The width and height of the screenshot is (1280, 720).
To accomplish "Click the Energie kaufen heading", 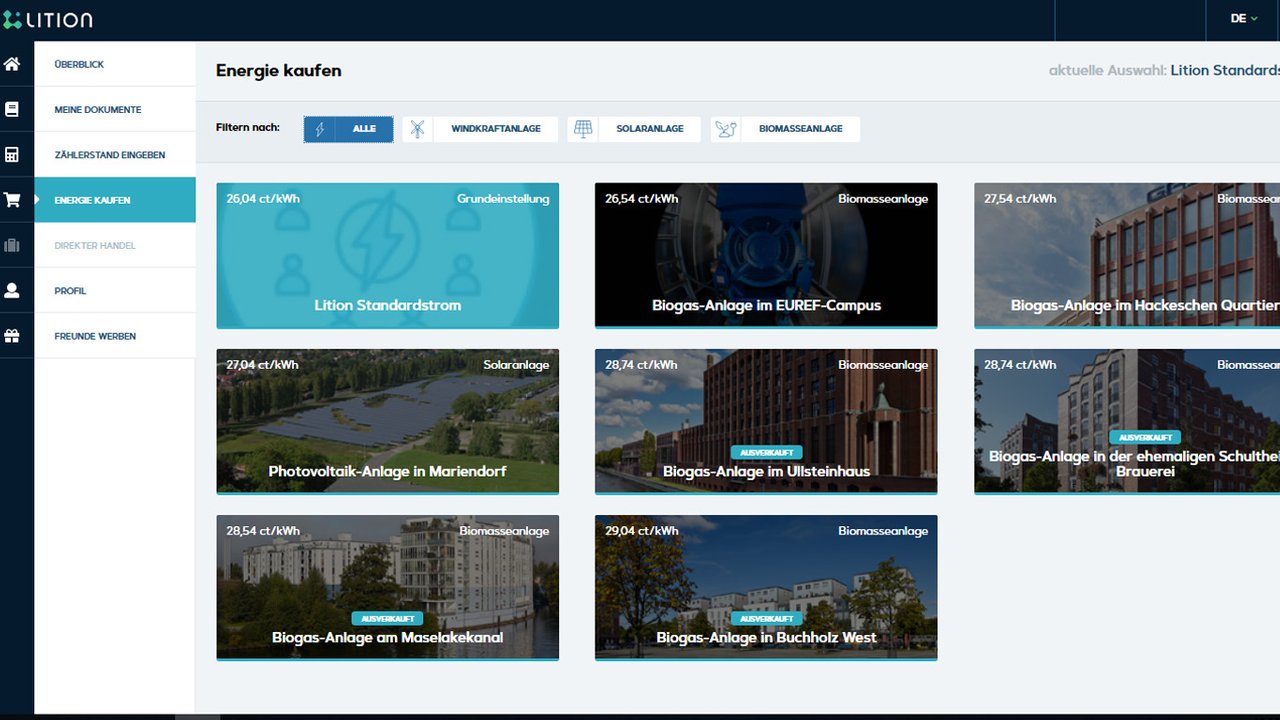I will [279, 71].
